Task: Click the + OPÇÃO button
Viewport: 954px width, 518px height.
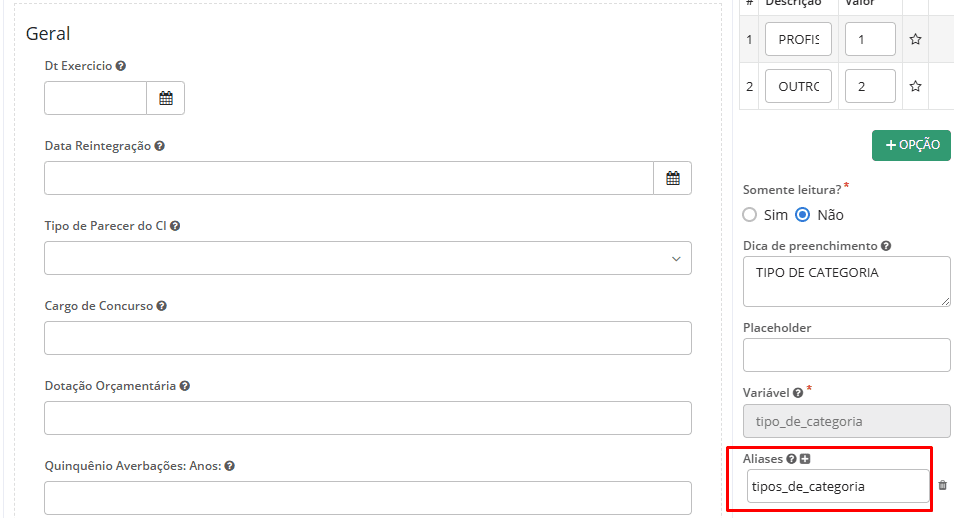Action: pyautogui.click(x=911, y=145)
